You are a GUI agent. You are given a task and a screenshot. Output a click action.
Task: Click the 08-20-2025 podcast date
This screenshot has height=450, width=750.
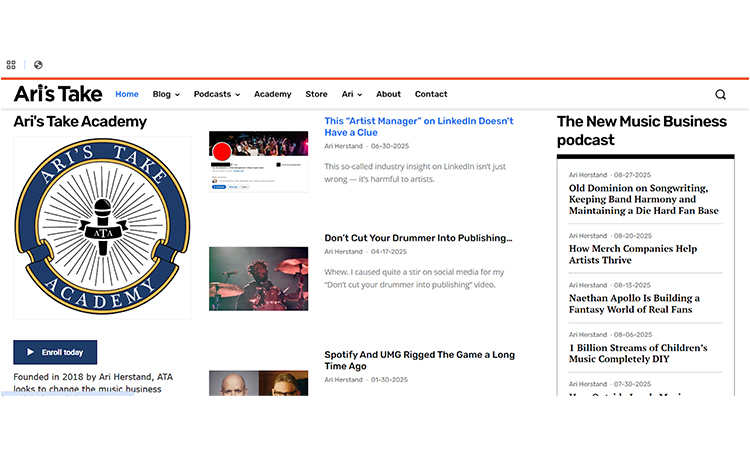pos(633,236)
